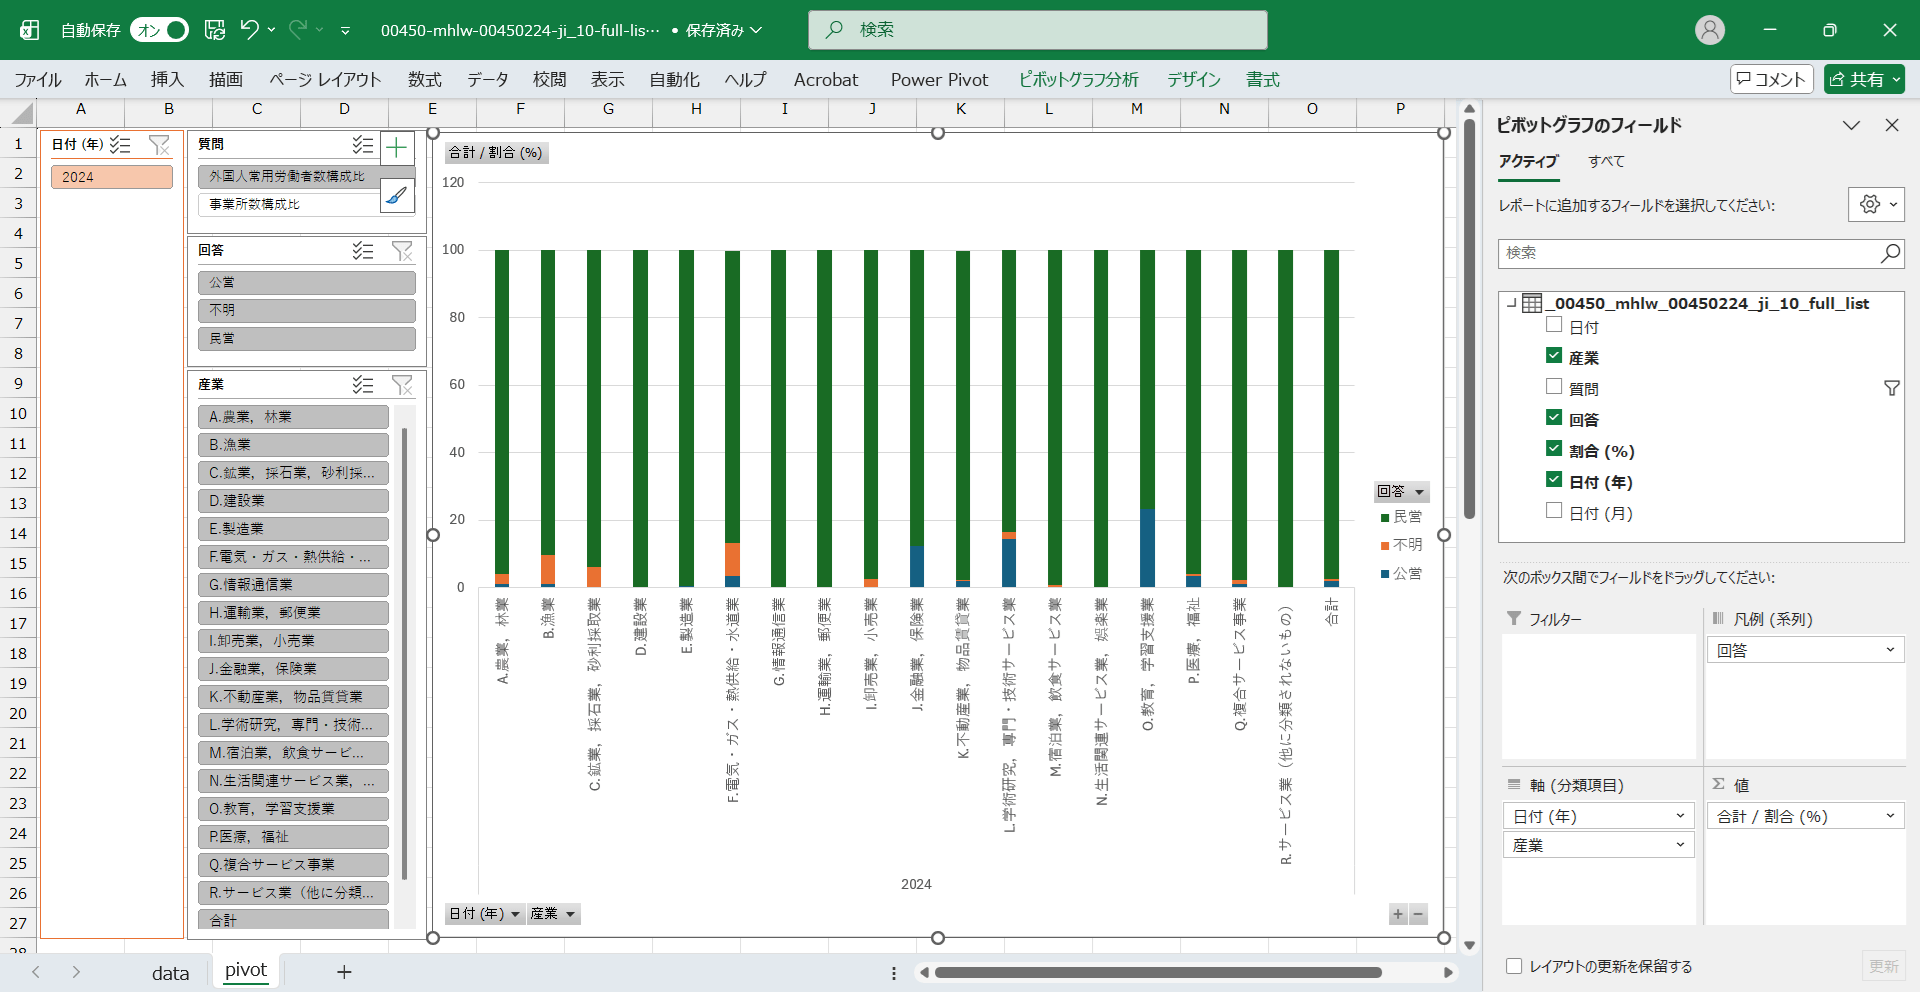Toggle the 自動保存 switch

[159, 30]
